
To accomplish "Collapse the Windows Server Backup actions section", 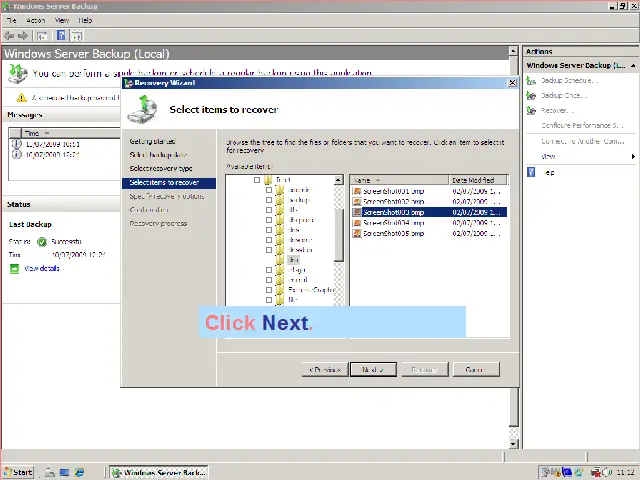I will [633, 65].
